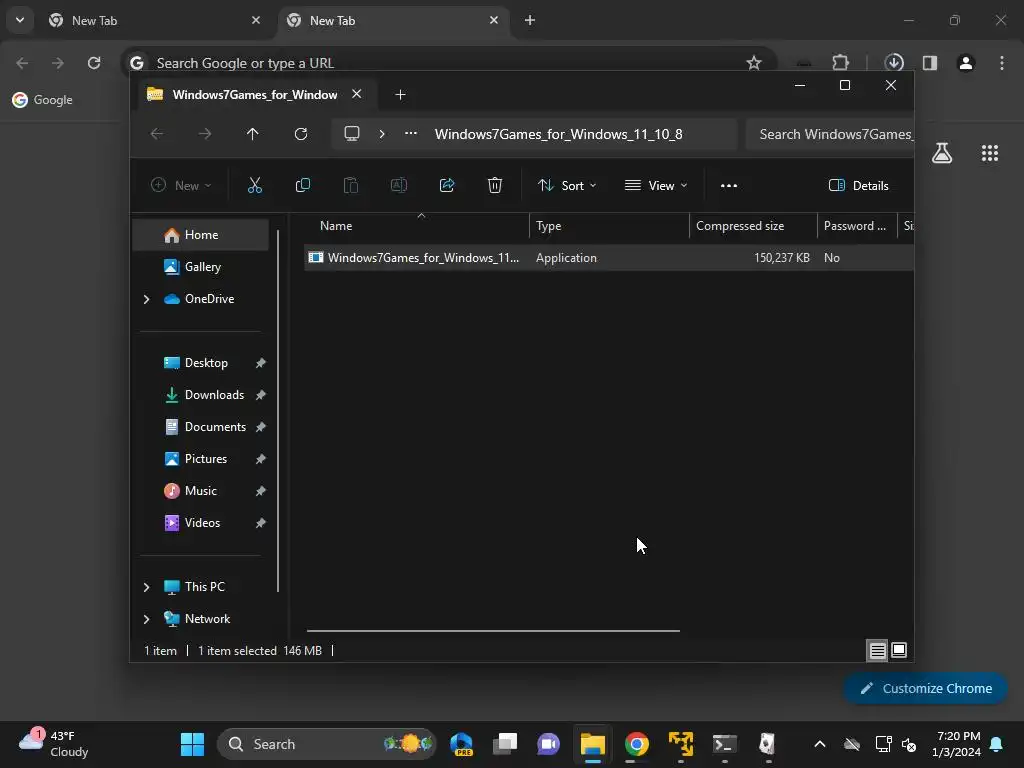
Task: Switch to large thumbnails view icon
Action: pos(899,650)
